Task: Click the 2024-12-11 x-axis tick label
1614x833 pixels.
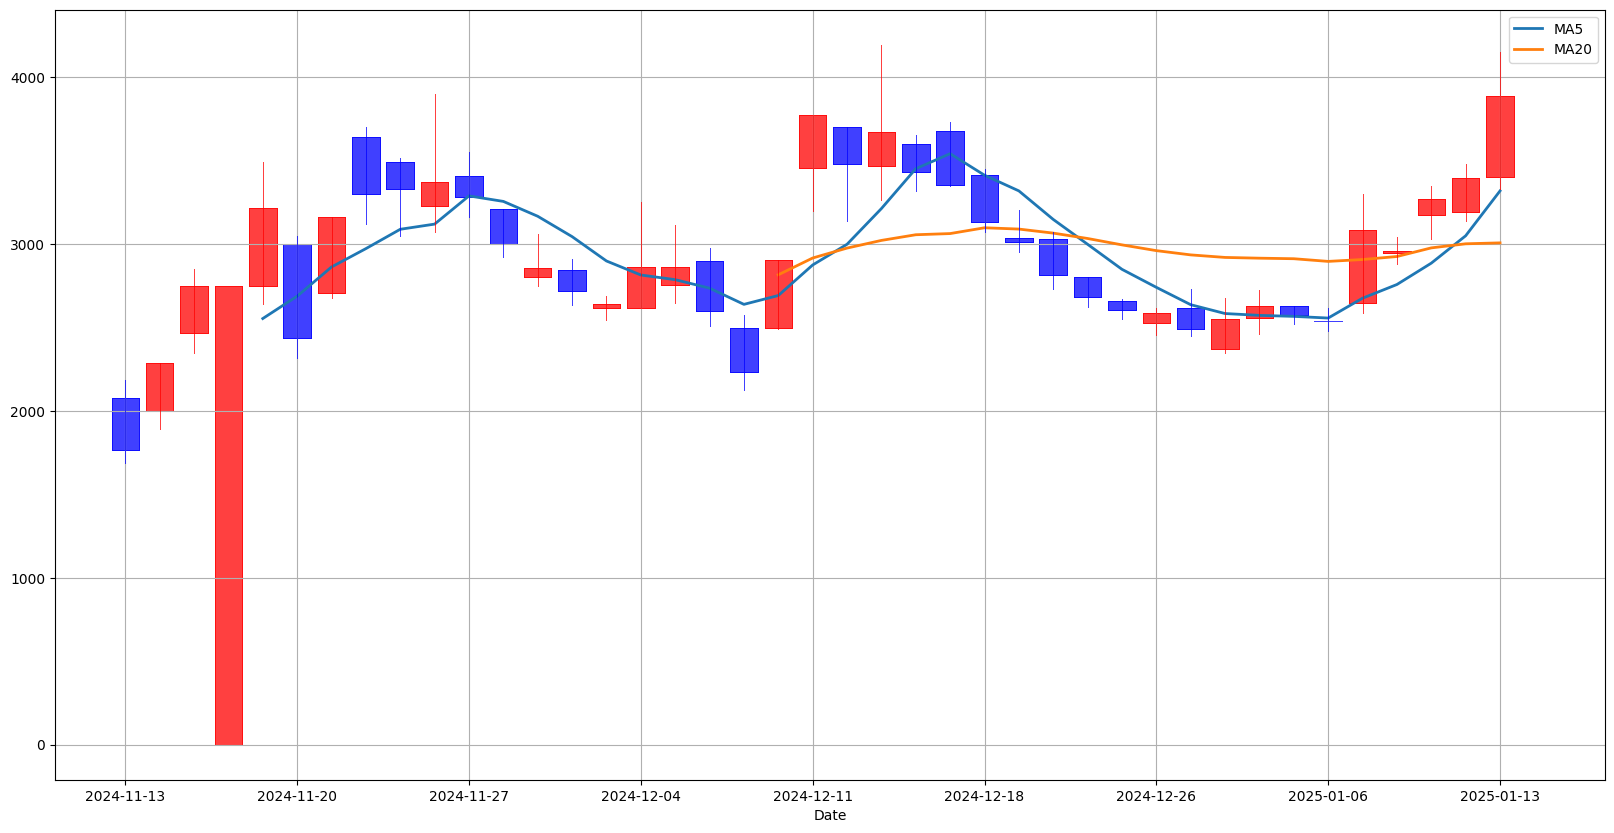Action: click(813, 796)
